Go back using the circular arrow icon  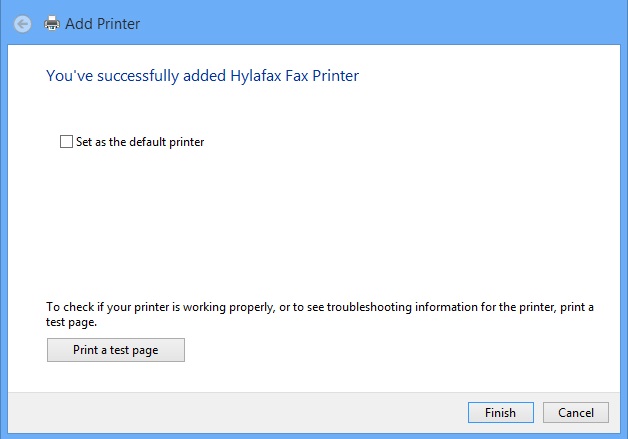point(23,24)
